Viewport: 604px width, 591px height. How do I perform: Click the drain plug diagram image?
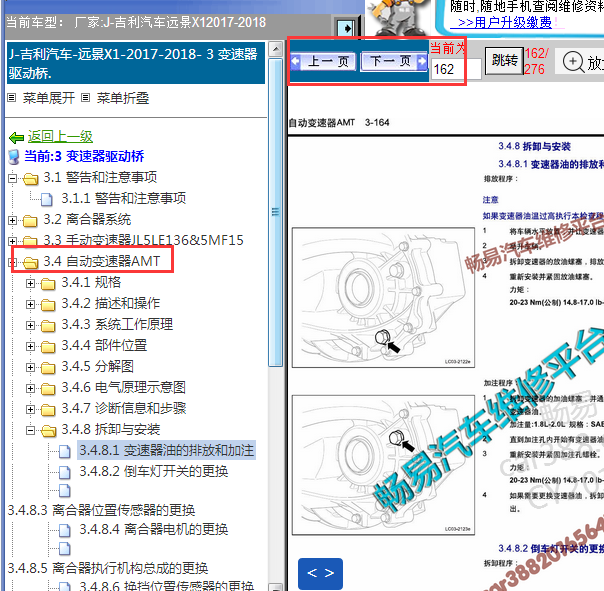tap(383, 297)
